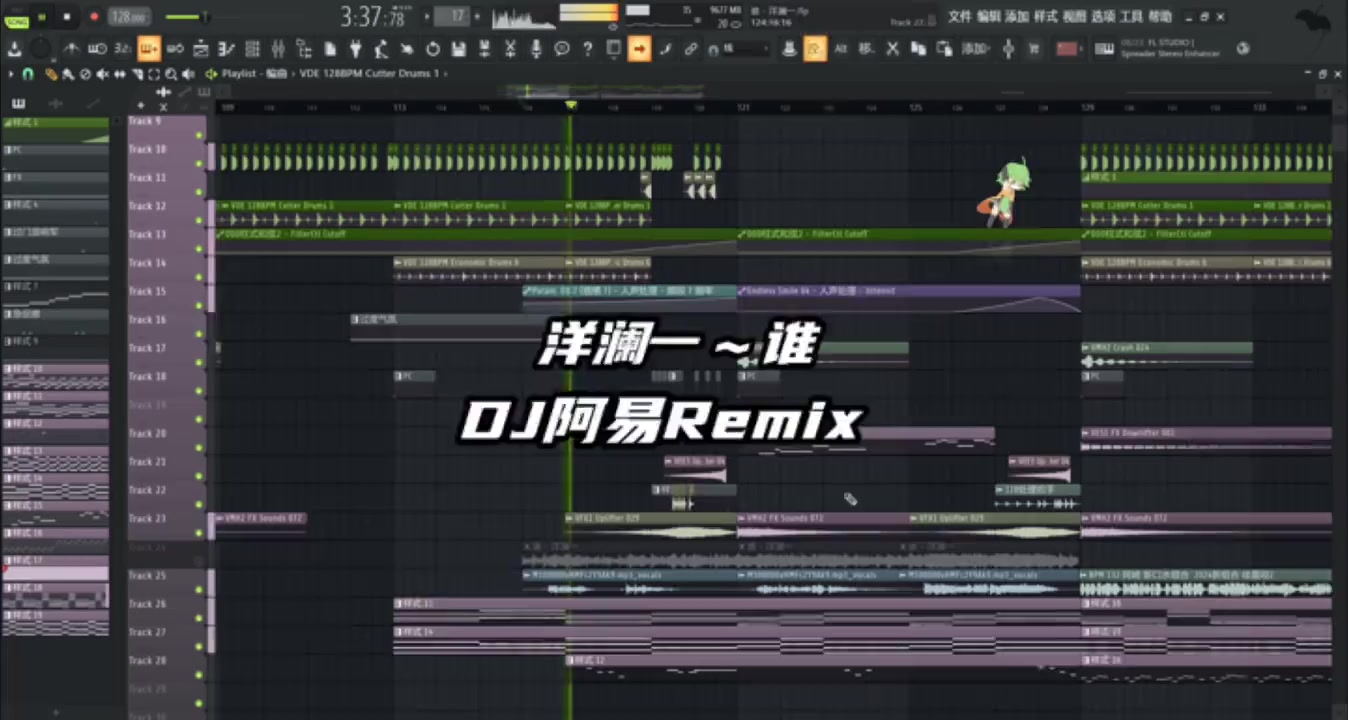Mute Track 26 via its green LED

[x=199, y=617]
